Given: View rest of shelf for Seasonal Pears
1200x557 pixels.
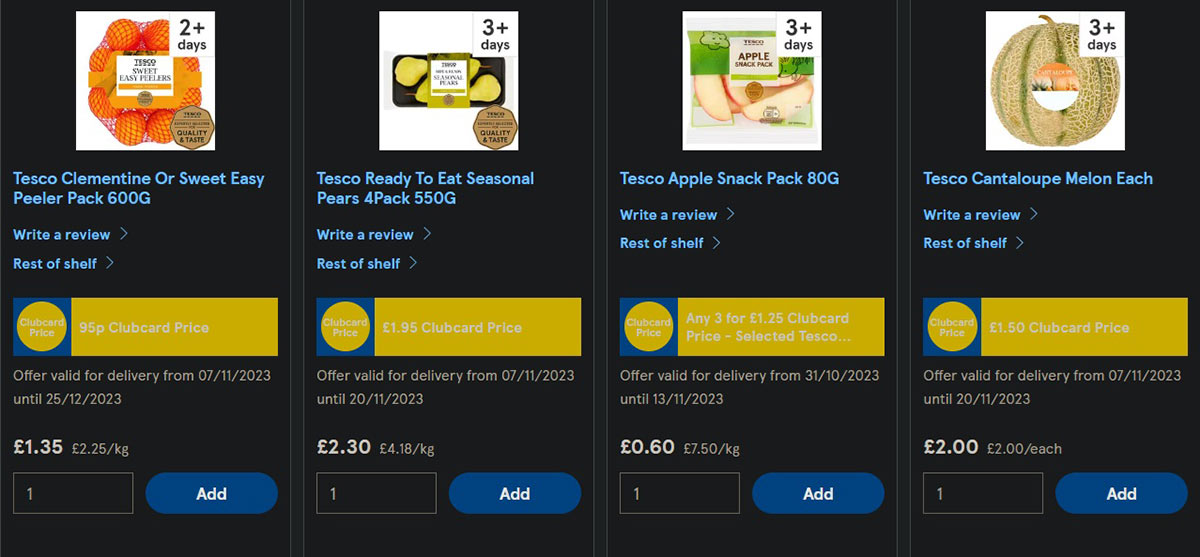Looking at the screenshot, I should coord(358,264).
